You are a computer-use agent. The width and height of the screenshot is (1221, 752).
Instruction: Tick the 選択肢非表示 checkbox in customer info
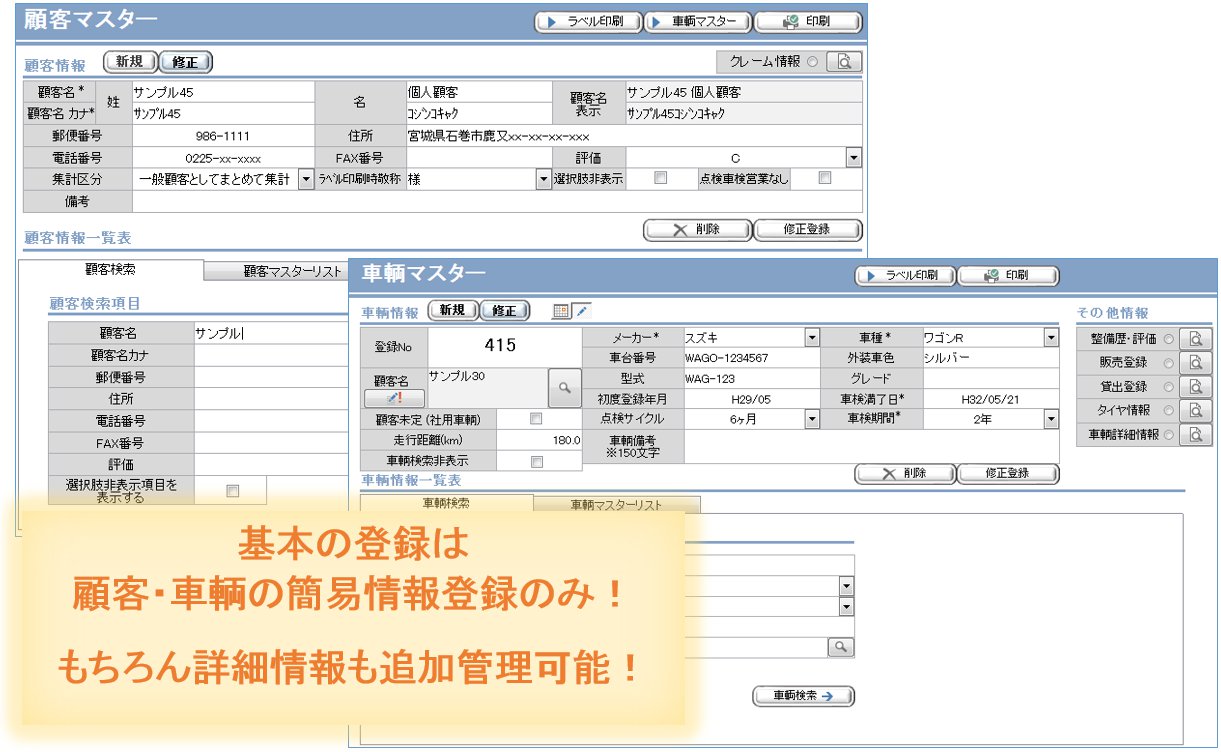(x=660, y=179)
